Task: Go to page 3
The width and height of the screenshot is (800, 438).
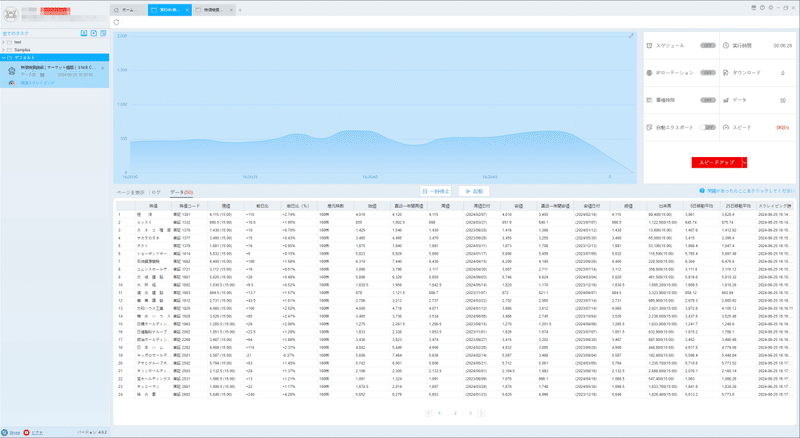Action: click(x=470, y=413)
